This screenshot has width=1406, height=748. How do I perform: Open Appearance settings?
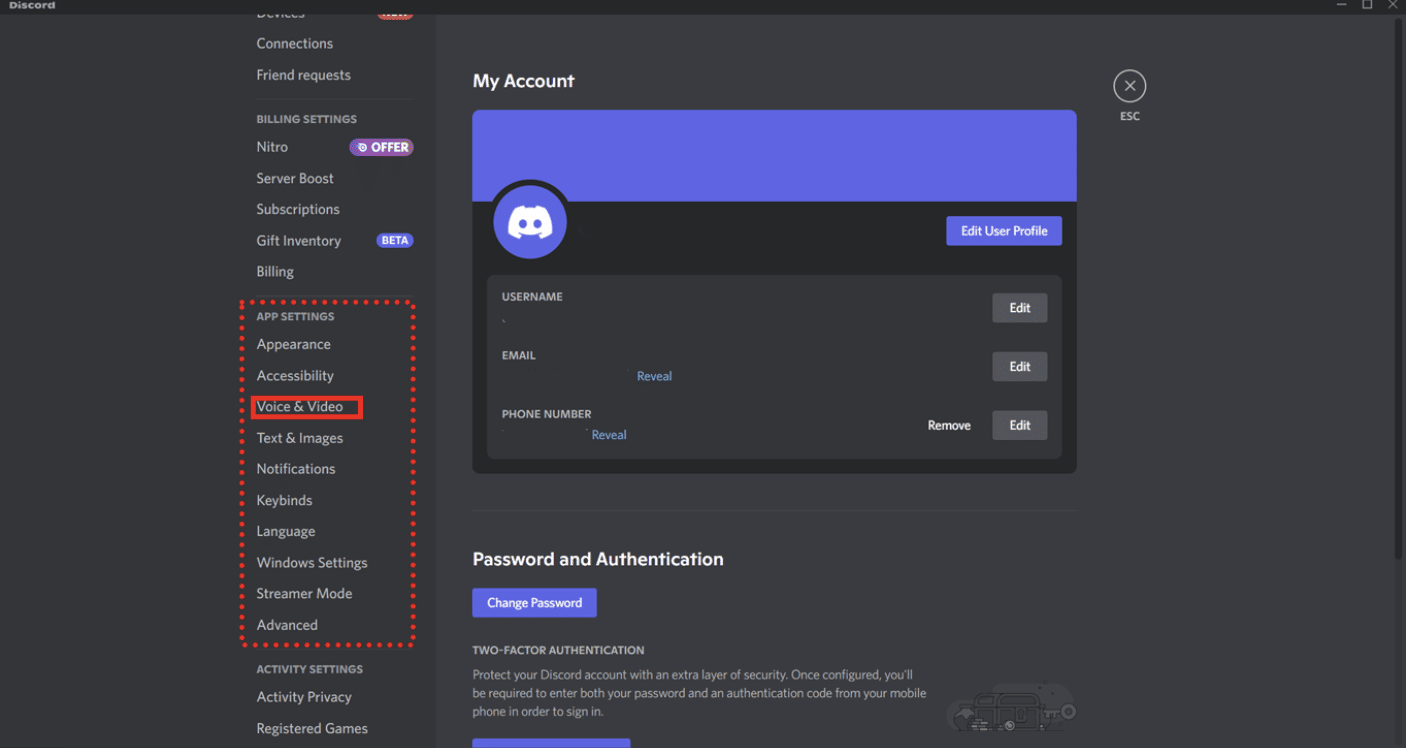294,344
